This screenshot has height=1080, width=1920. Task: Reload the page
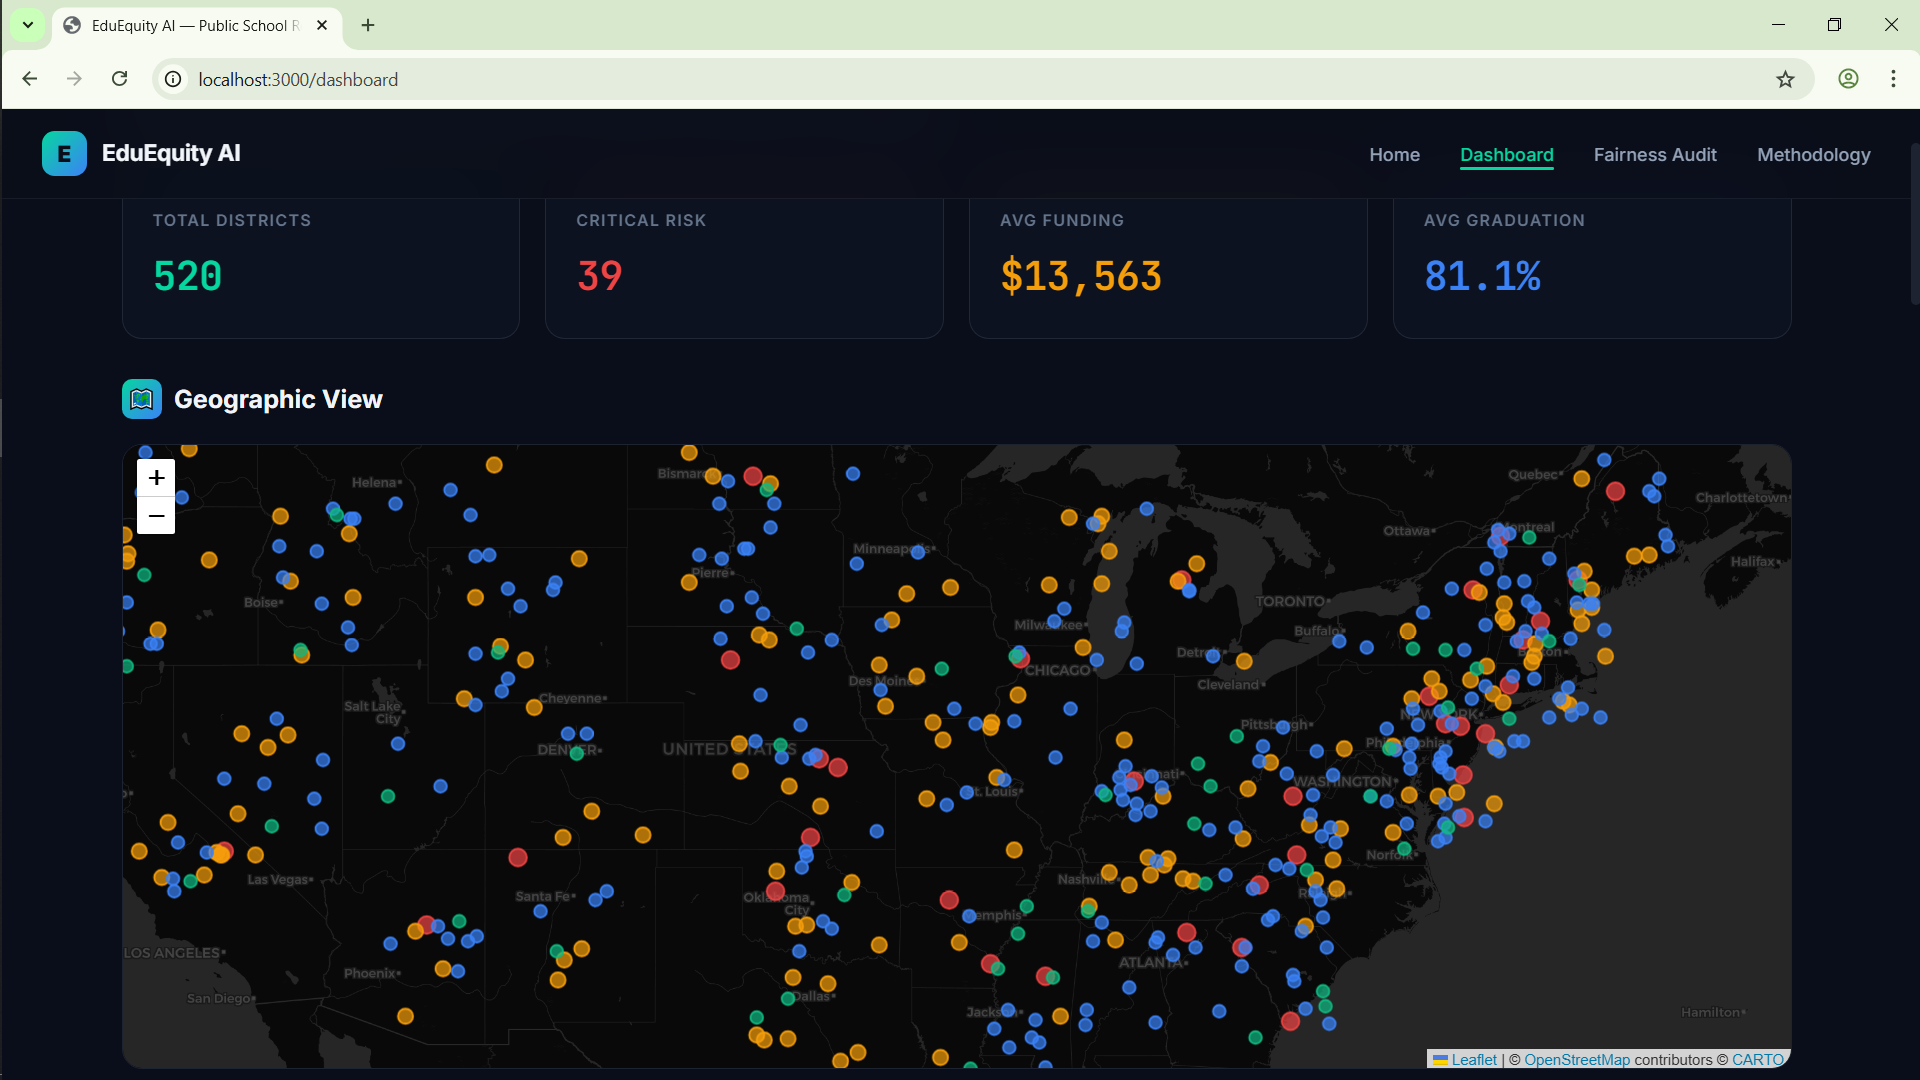point(120,79)
